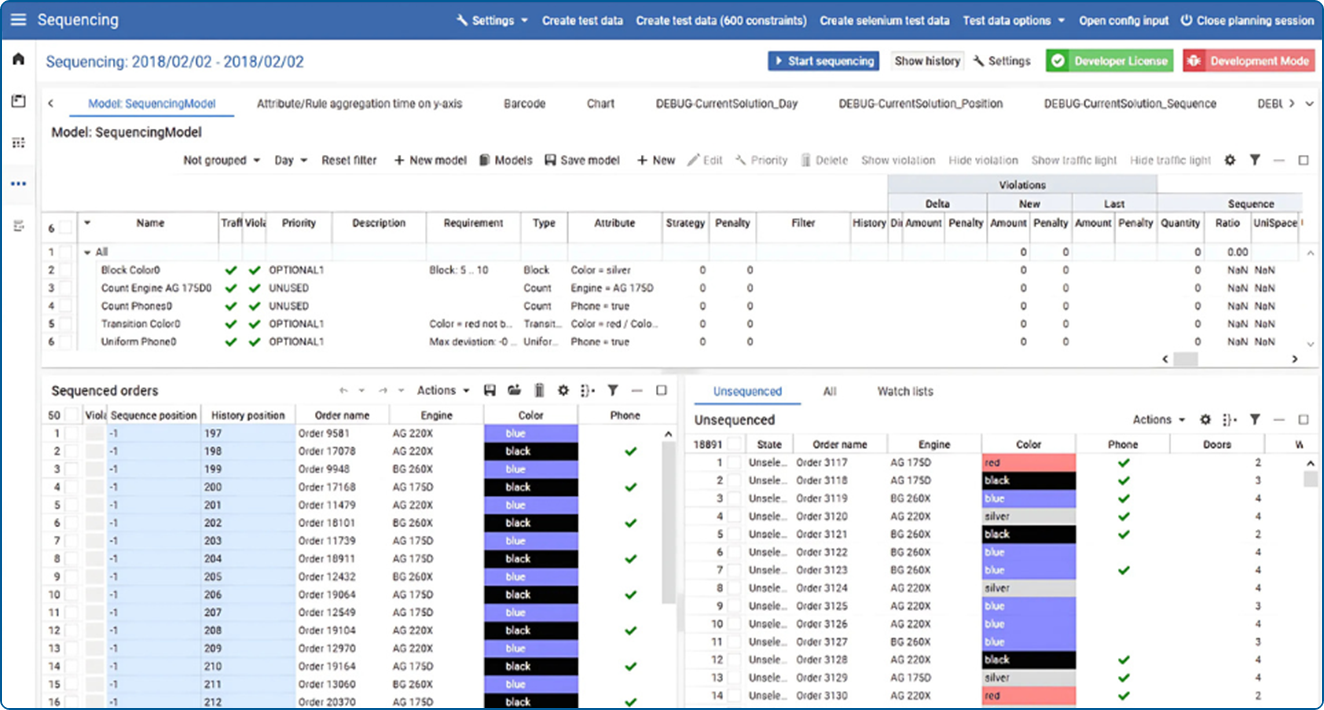Click red color cell of Order 3117

[1028, 463]
